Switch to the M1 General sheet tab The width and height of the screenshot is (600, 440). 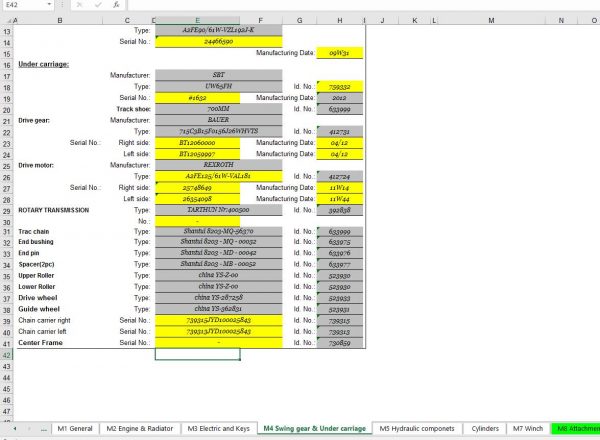pyautogui.click(x=75, y=429)
